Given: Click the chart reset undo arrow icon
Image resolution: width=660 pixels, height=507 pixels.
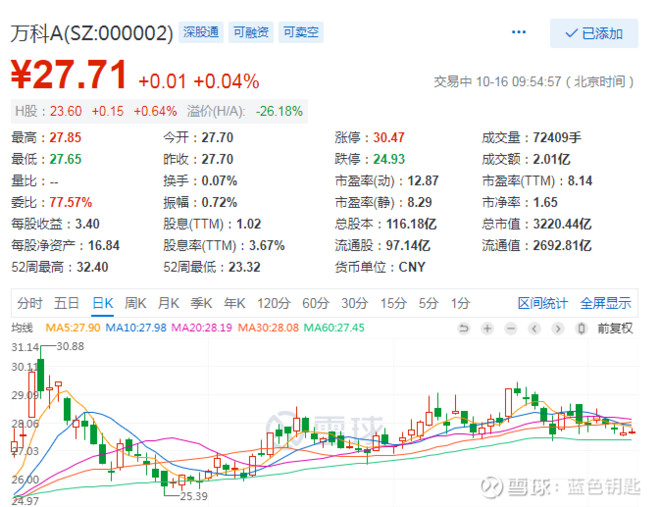Looking at the screenshot, I should 463,328.
